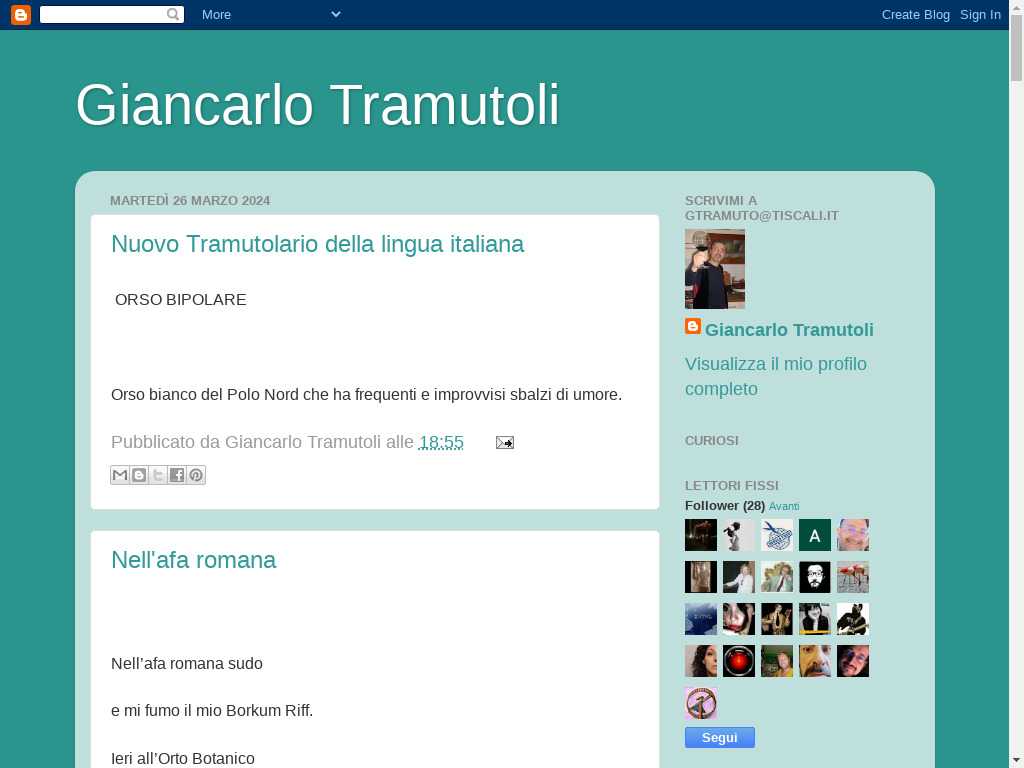This screenshot has height=768, width=1024.
Task: Share post to Twitter icon
Action: click(158, 475)
